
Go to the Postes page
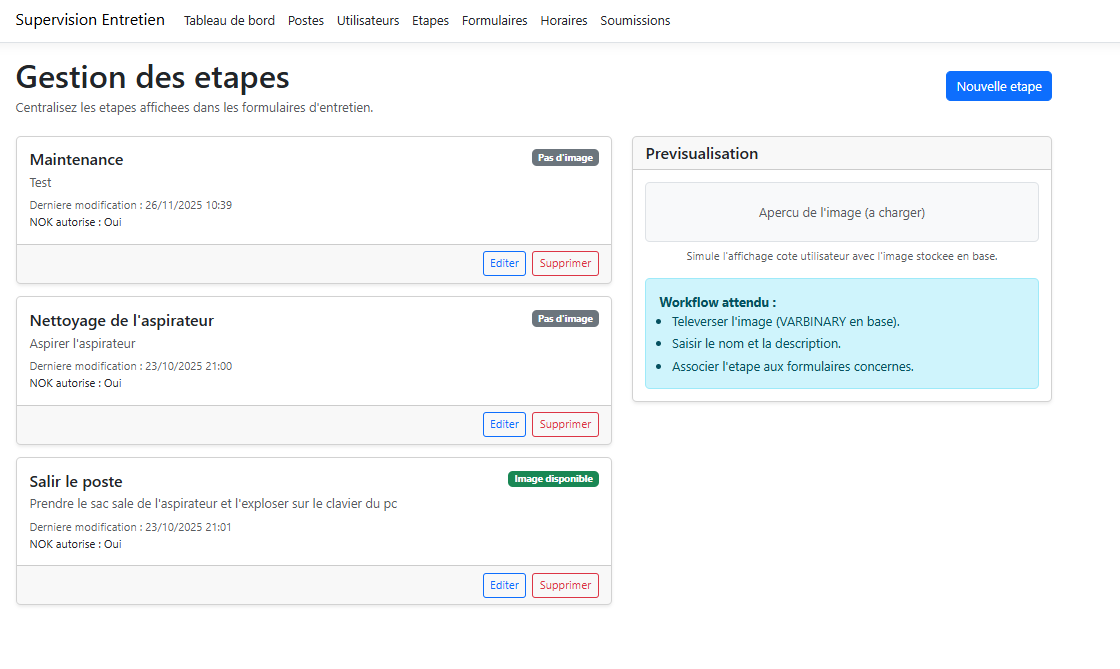pyautogui.click(x=306, y=21)
